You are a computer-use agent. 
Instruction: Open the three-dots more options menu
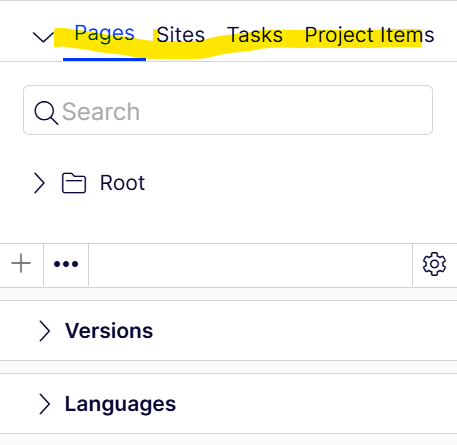(x=66, y=264)
